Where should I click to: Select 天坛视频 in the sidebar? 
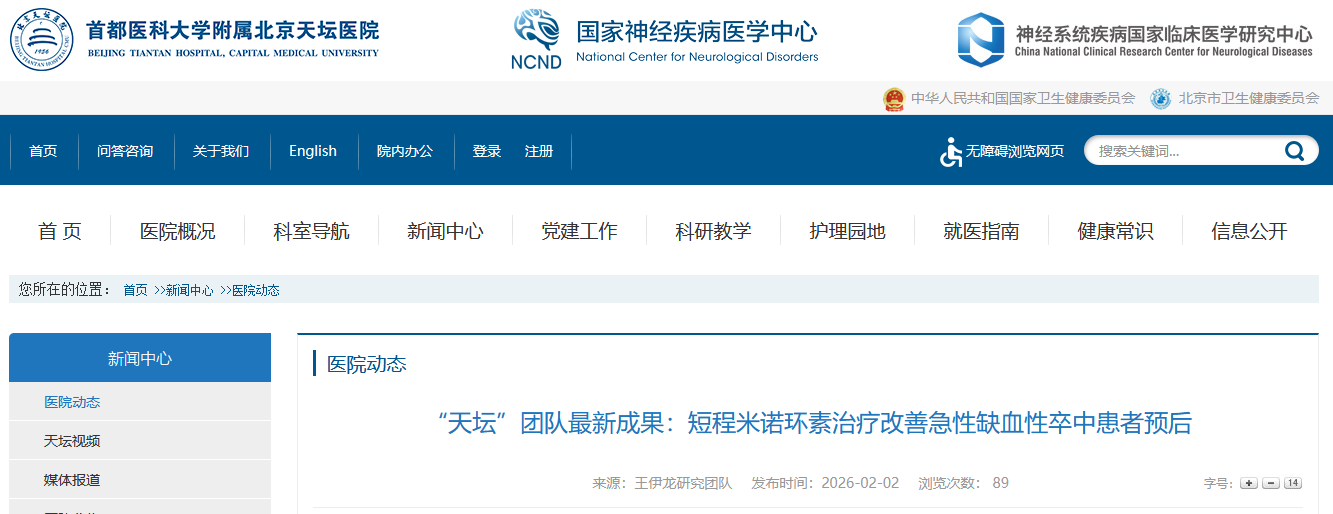click(x=72, y=441)
